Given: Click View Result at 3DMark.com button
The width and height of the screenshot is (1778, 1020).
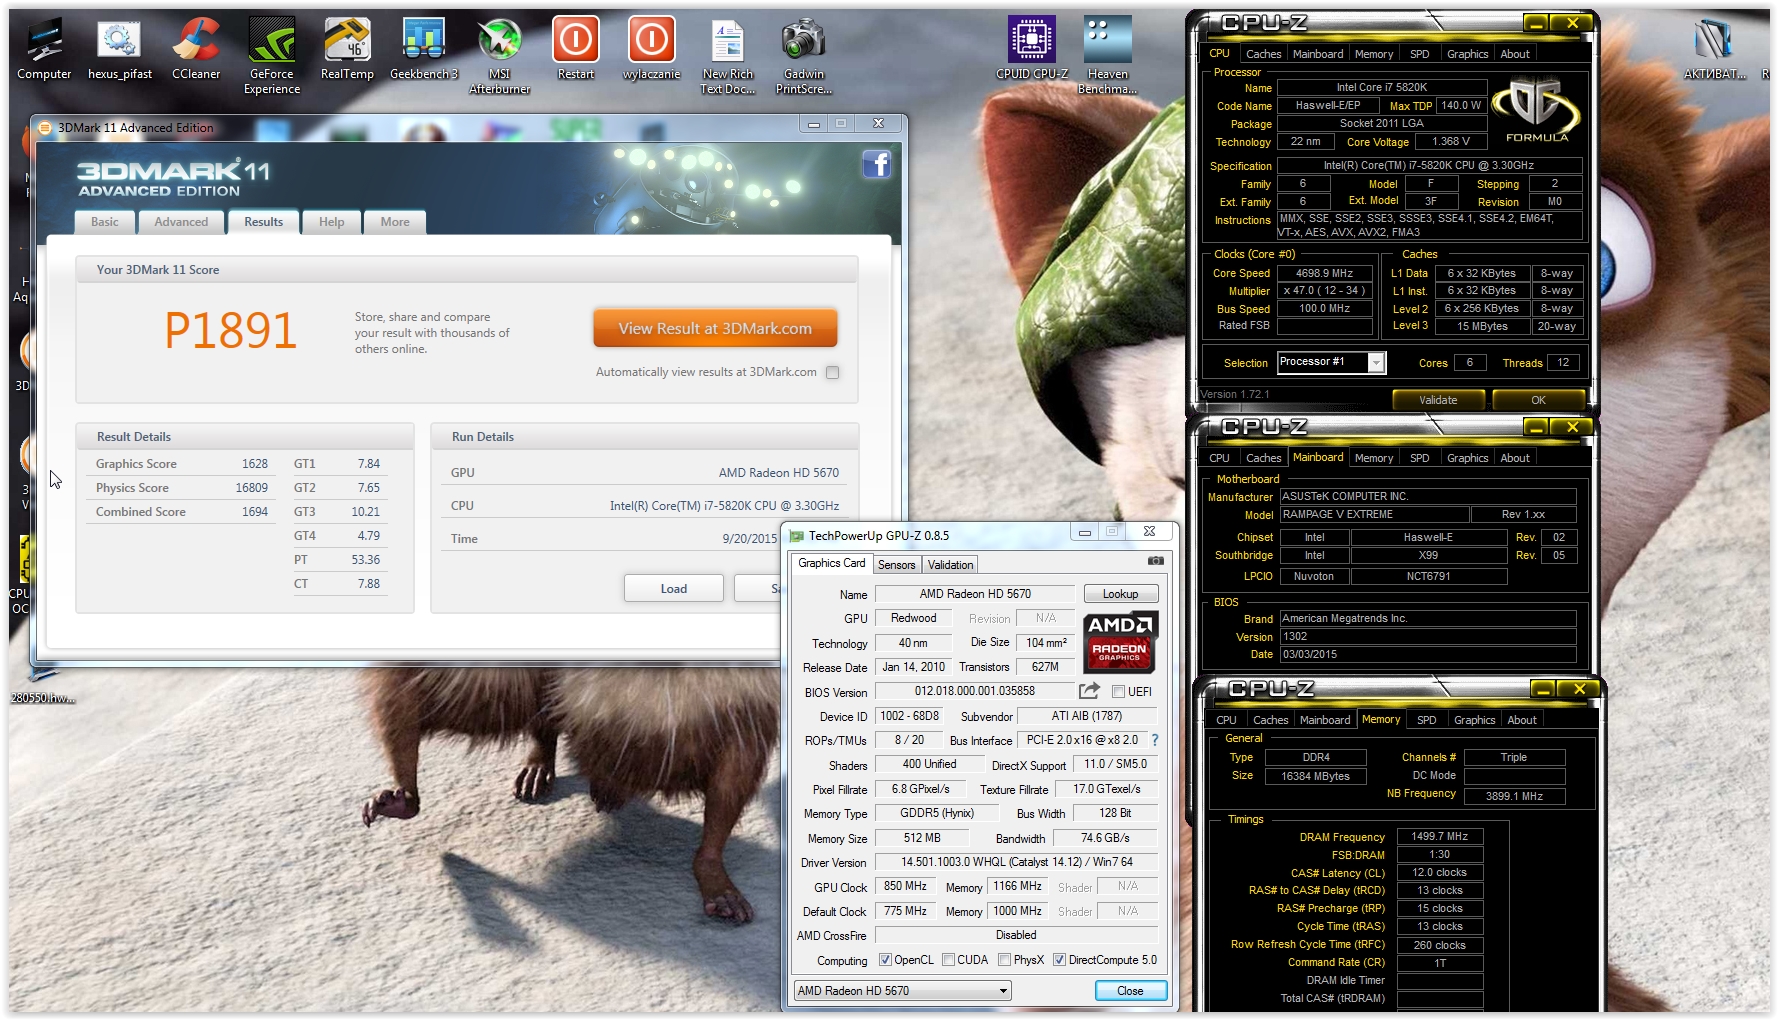Looking at the screenshot, I should point(715,328).
